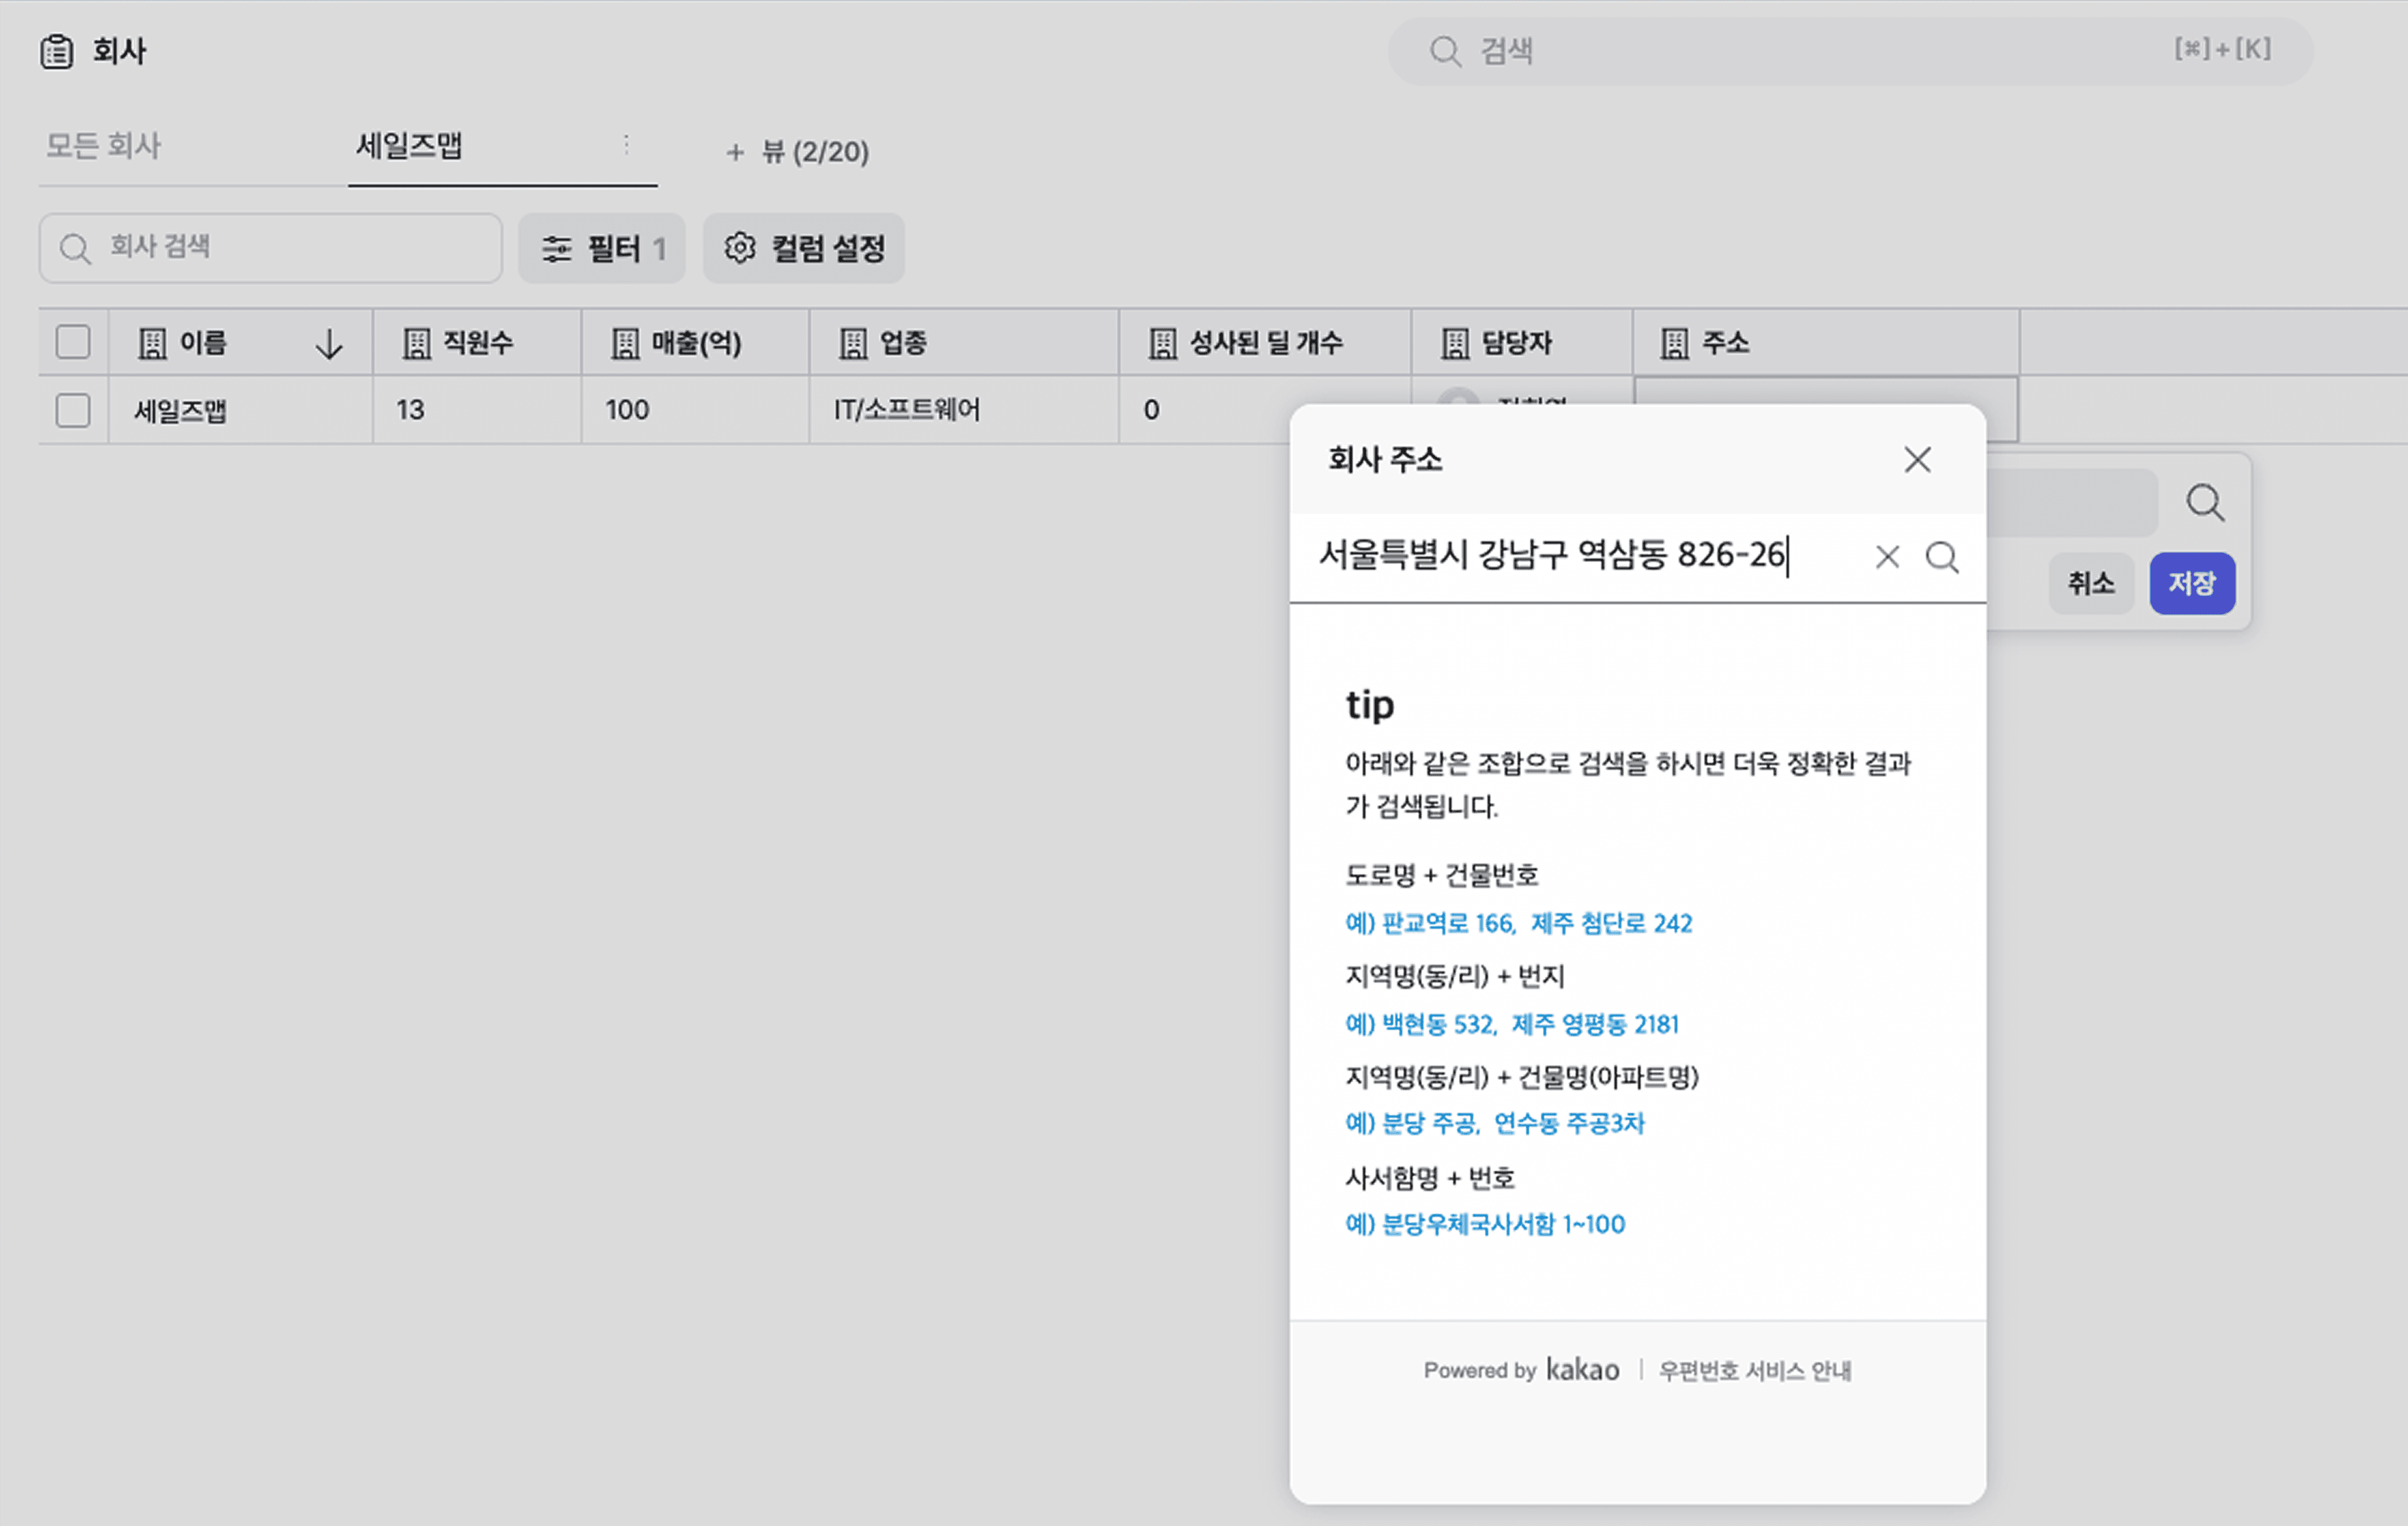Open 우편번호 서비스 안내 link

(1755, 1371)
